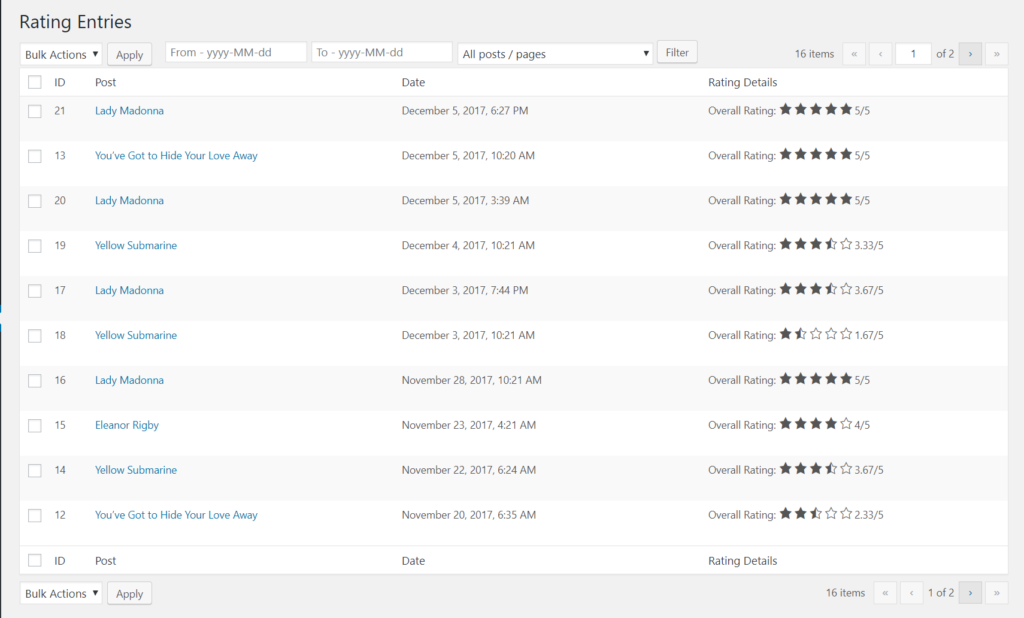The height and width of the screenshot is (618, 1024).
Task: Click the current page number field
Action: pyautogui.click(x=913, y=53)
